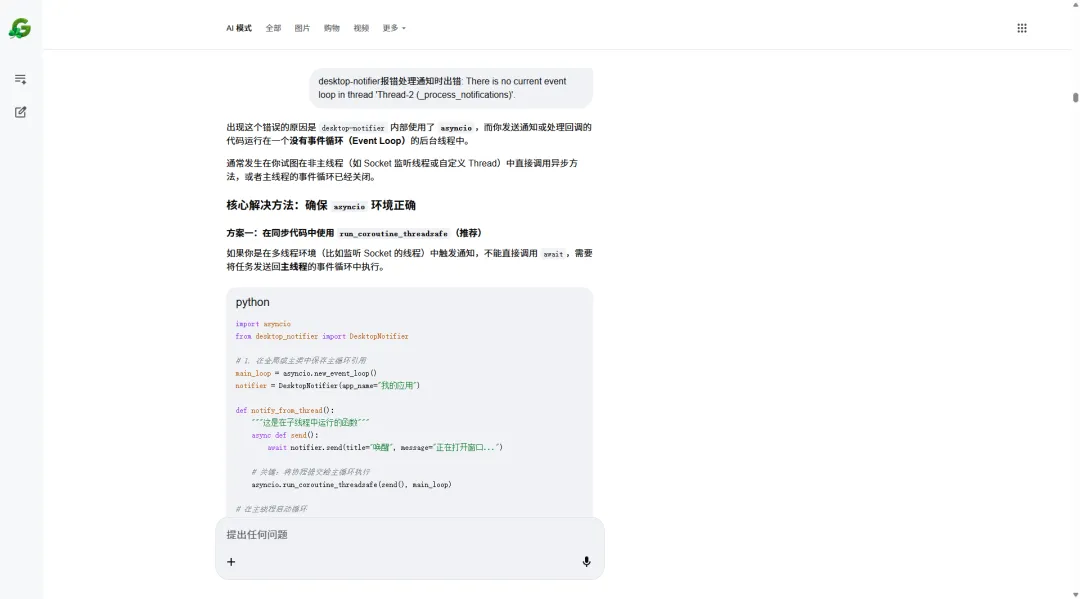Open the 图片 tab
The image size is (1080, 599).
302,28
